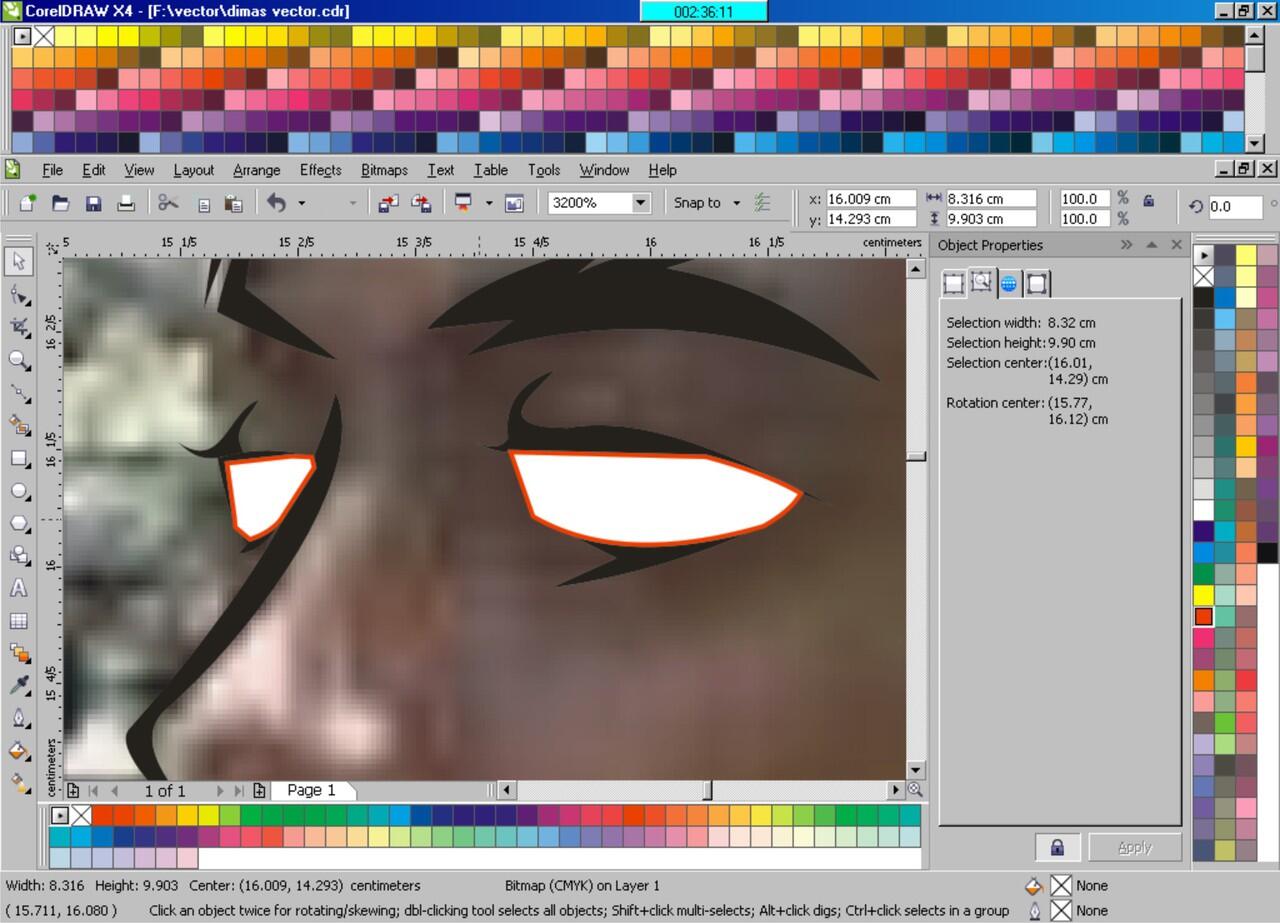Click the dynamic guides icon beside Snap to
The width and height of the screenshot is (1280, 923).
click(x=763, y=203)
